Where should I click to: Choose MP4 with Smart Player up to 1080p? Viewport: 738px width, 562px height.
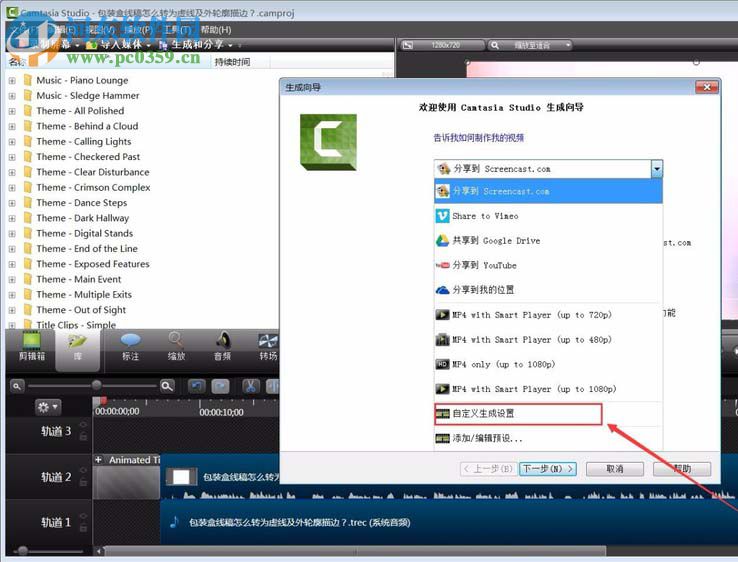coord(548,389)
